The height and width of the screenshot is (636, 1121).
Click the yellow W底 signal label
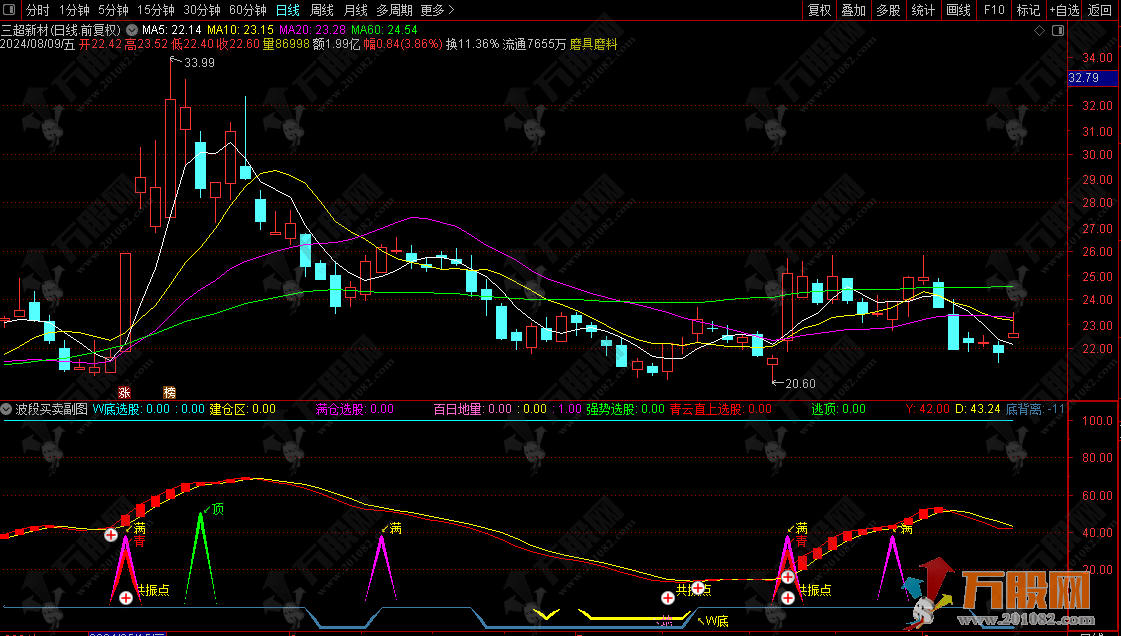pos(716,621)
